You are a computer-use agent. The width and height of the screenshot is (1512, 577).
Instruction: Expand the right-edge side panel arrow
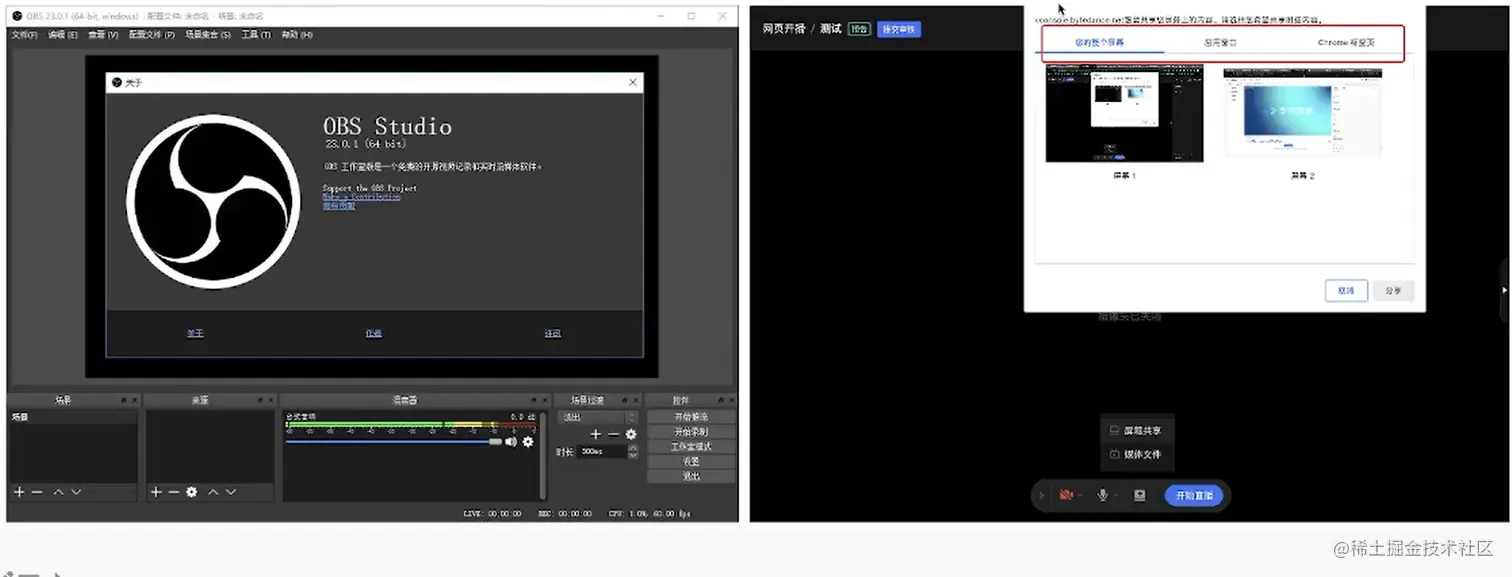(1506, 290)
